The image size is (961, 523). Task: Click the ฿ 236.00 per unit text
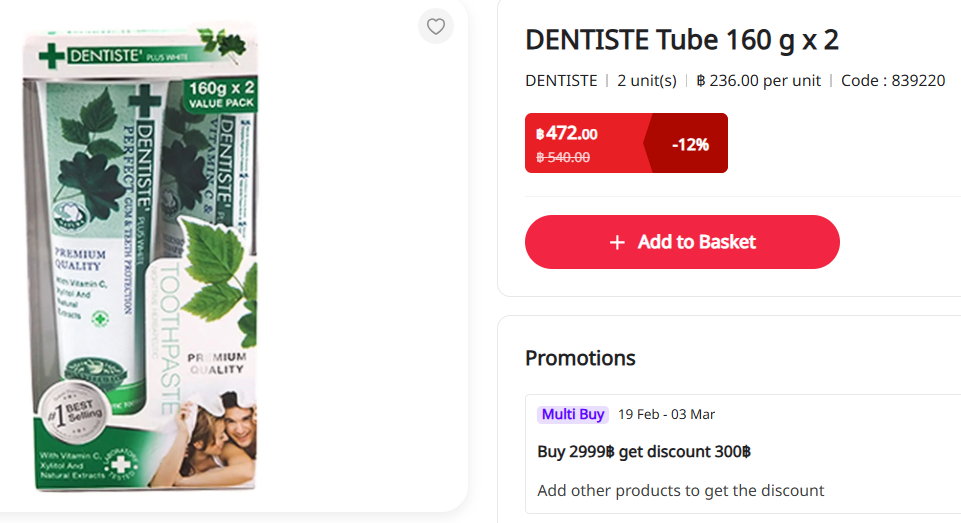click(759, 81)
